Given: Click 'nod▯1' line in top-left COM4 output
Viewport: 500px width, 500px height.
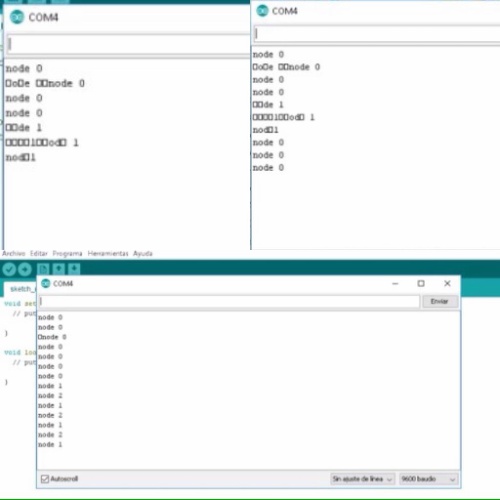Looking at the screenshot, I should pyautogui.click(x=21, y=157).
